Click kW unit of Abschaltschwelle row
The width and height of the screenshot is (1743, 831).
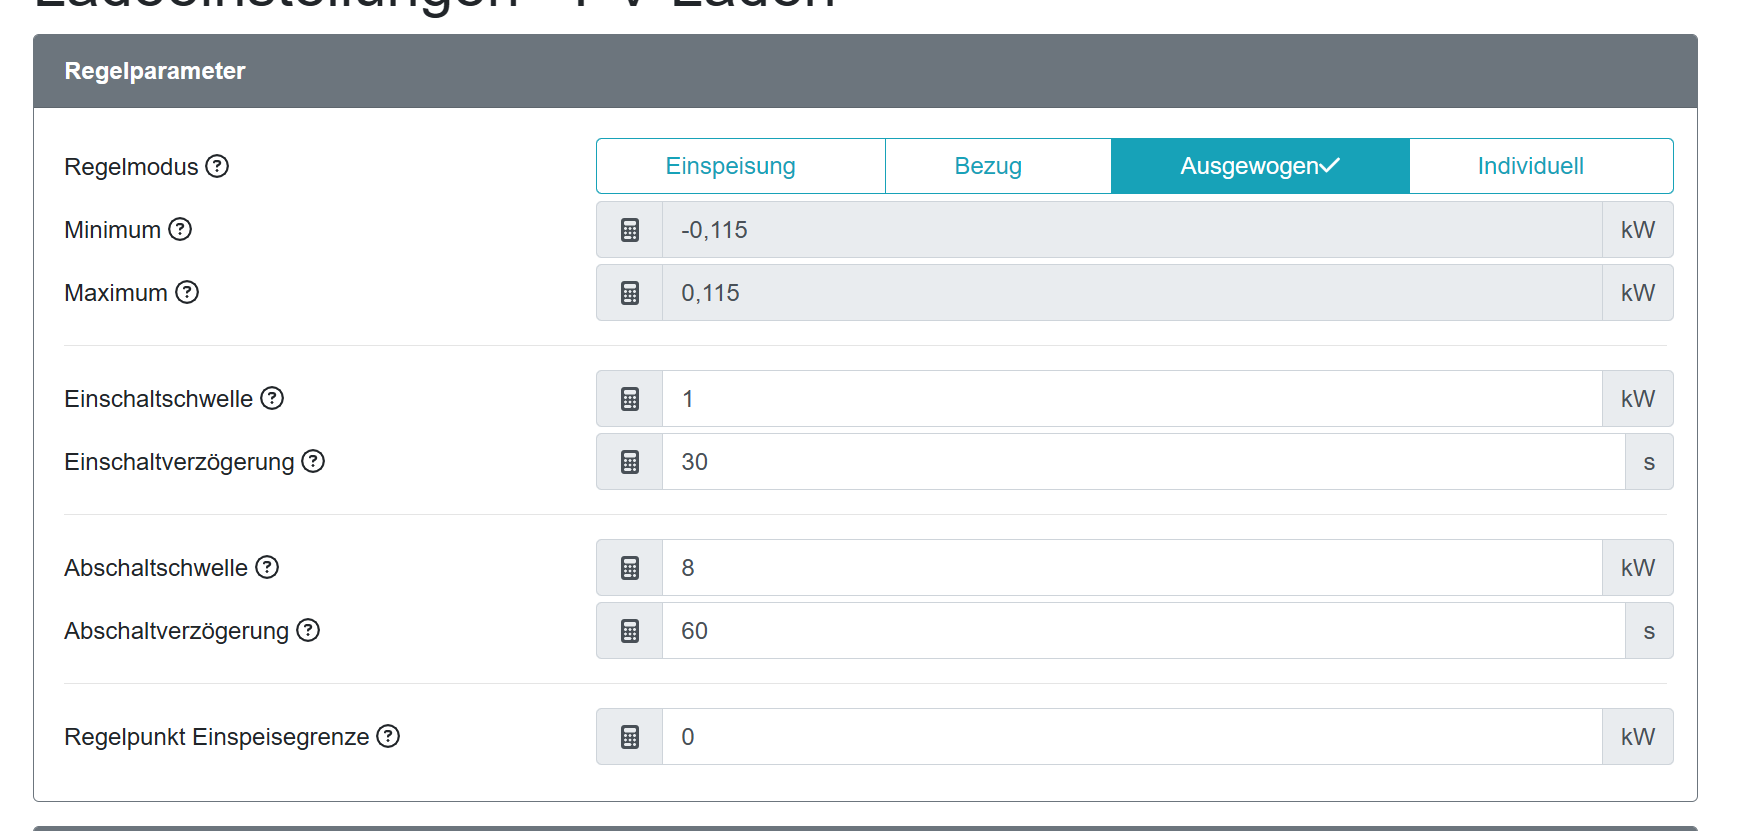pos(1638,568)
